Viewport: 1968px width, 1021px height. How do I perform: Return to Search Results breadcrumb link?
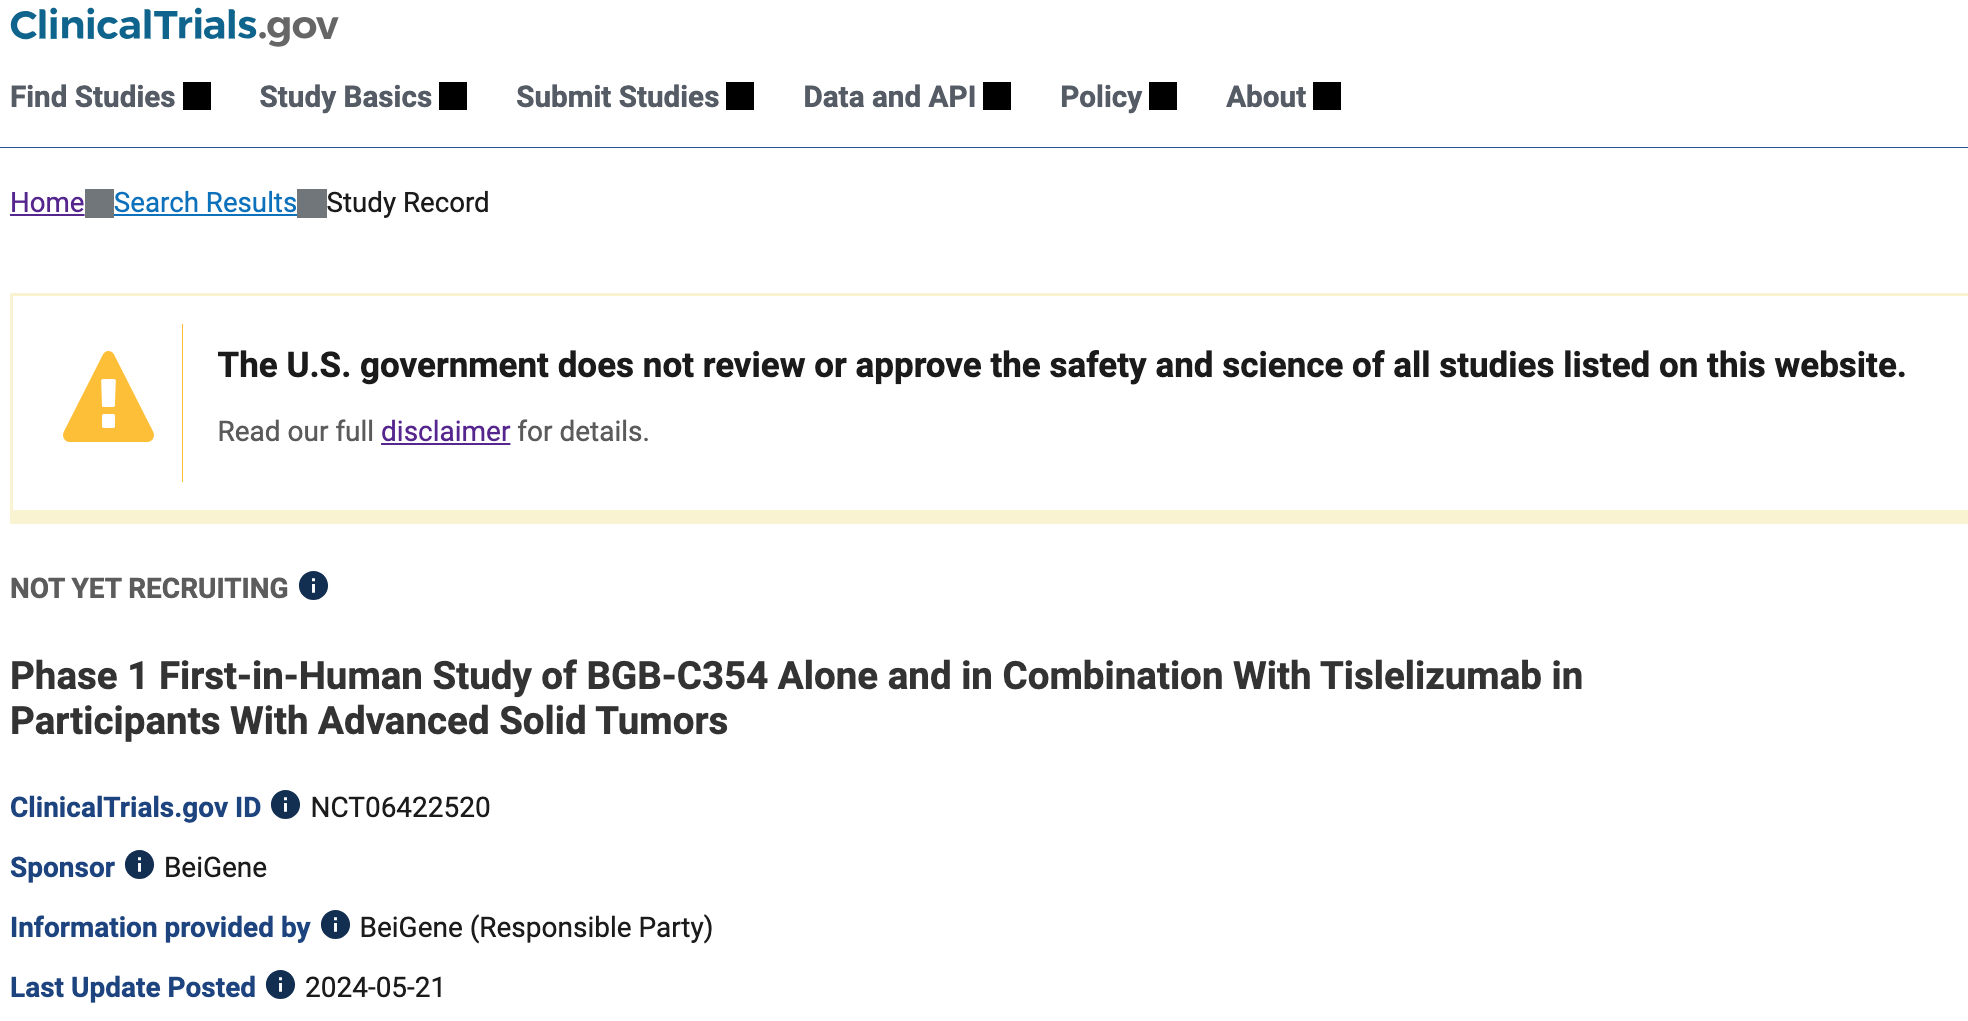[x=205, y=203]
